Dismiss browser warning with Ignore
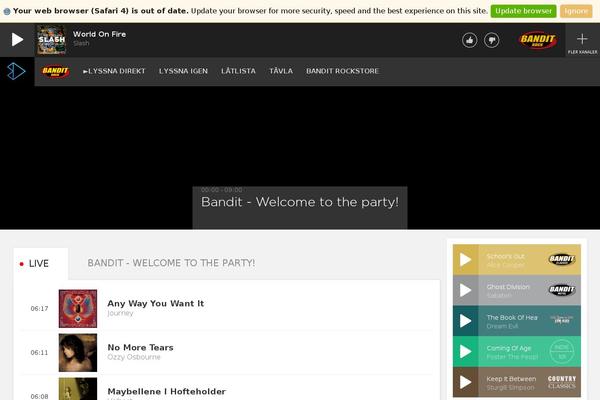This screenshot has height=400, width=600. click(x=576, y=11)
